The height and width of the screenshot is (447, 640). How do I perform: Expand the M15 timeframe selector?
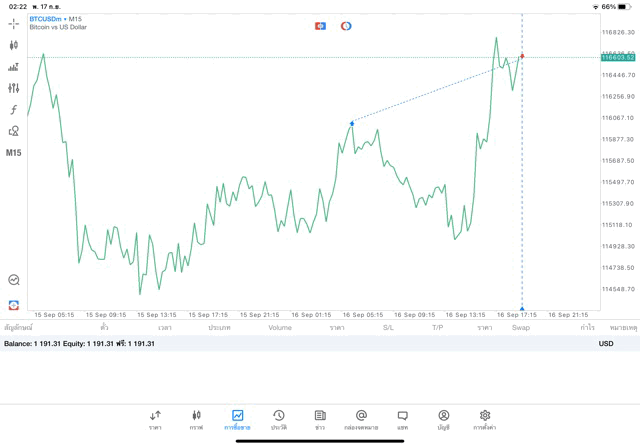(x=14, y=153)
